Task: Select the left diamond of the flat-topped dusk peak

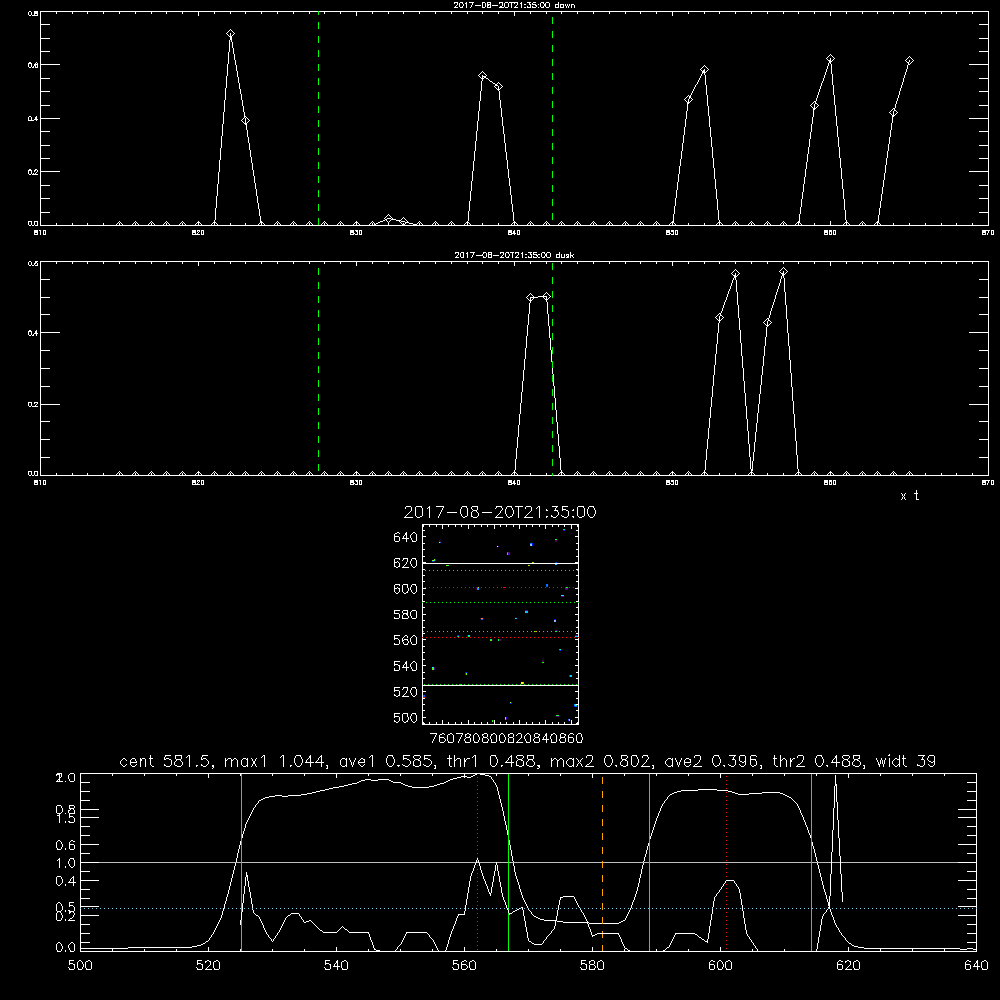Action: 531,297
